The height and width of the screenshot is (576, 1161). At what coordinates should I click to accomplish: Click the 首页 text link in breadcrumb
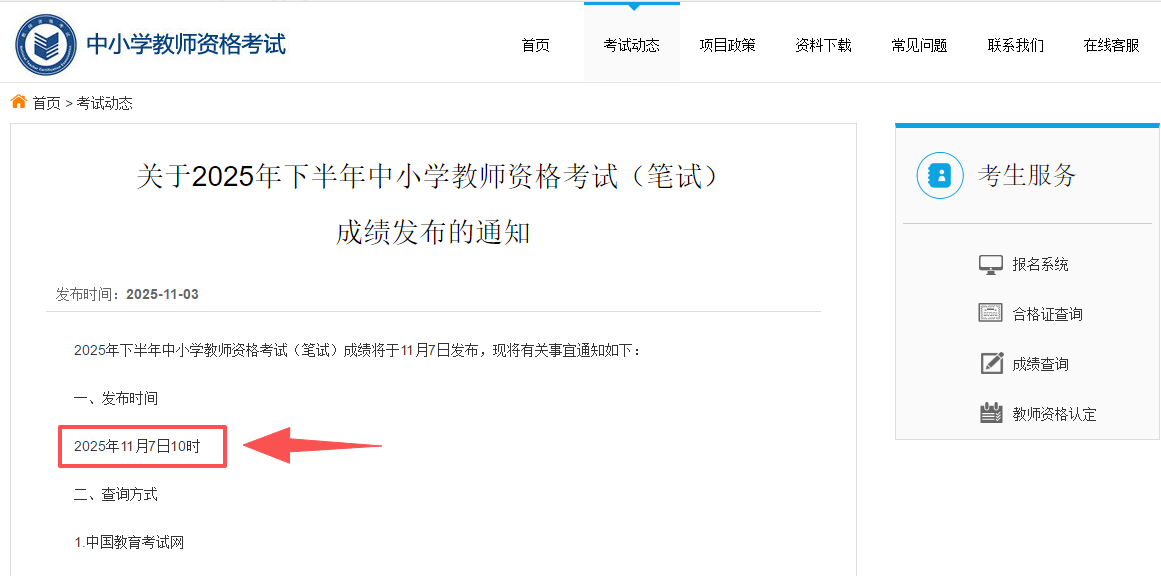click(46, 103)
